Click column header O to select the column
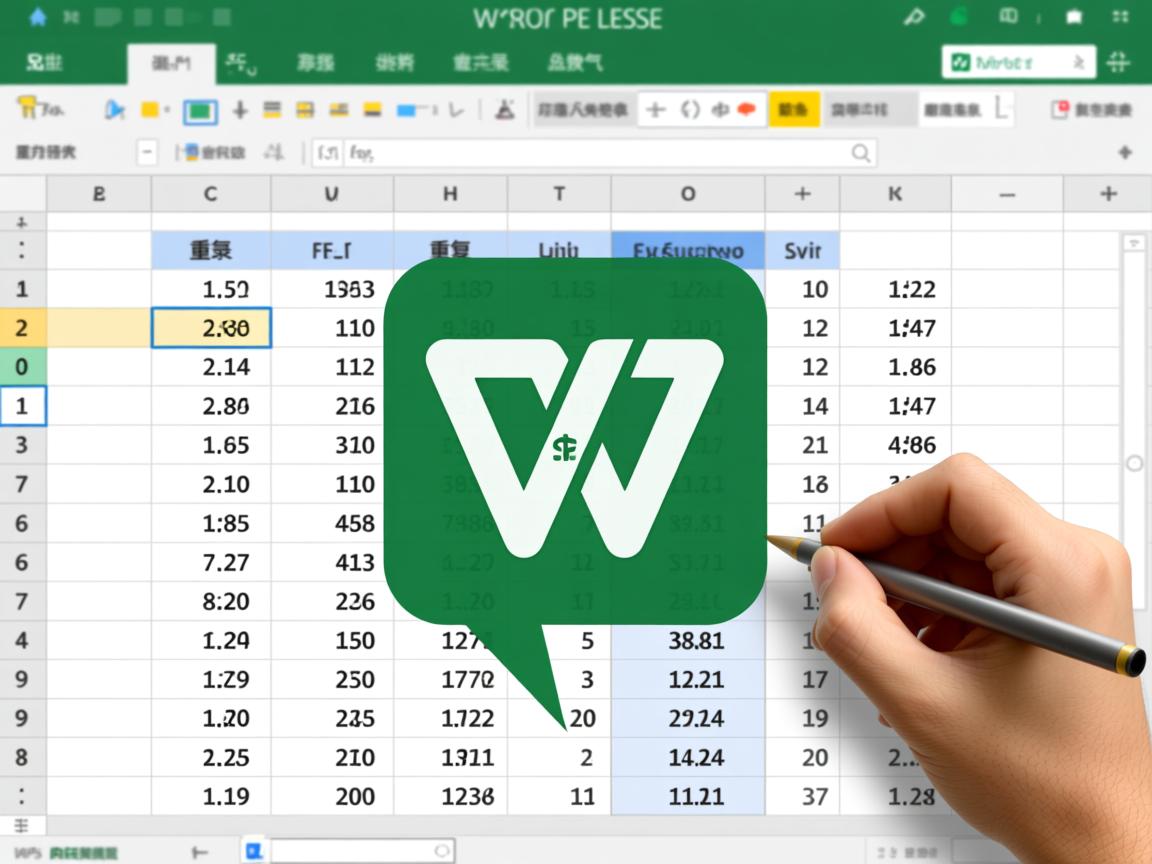Viewport: 1152px width, 864px height. click(x=687, y=195)
